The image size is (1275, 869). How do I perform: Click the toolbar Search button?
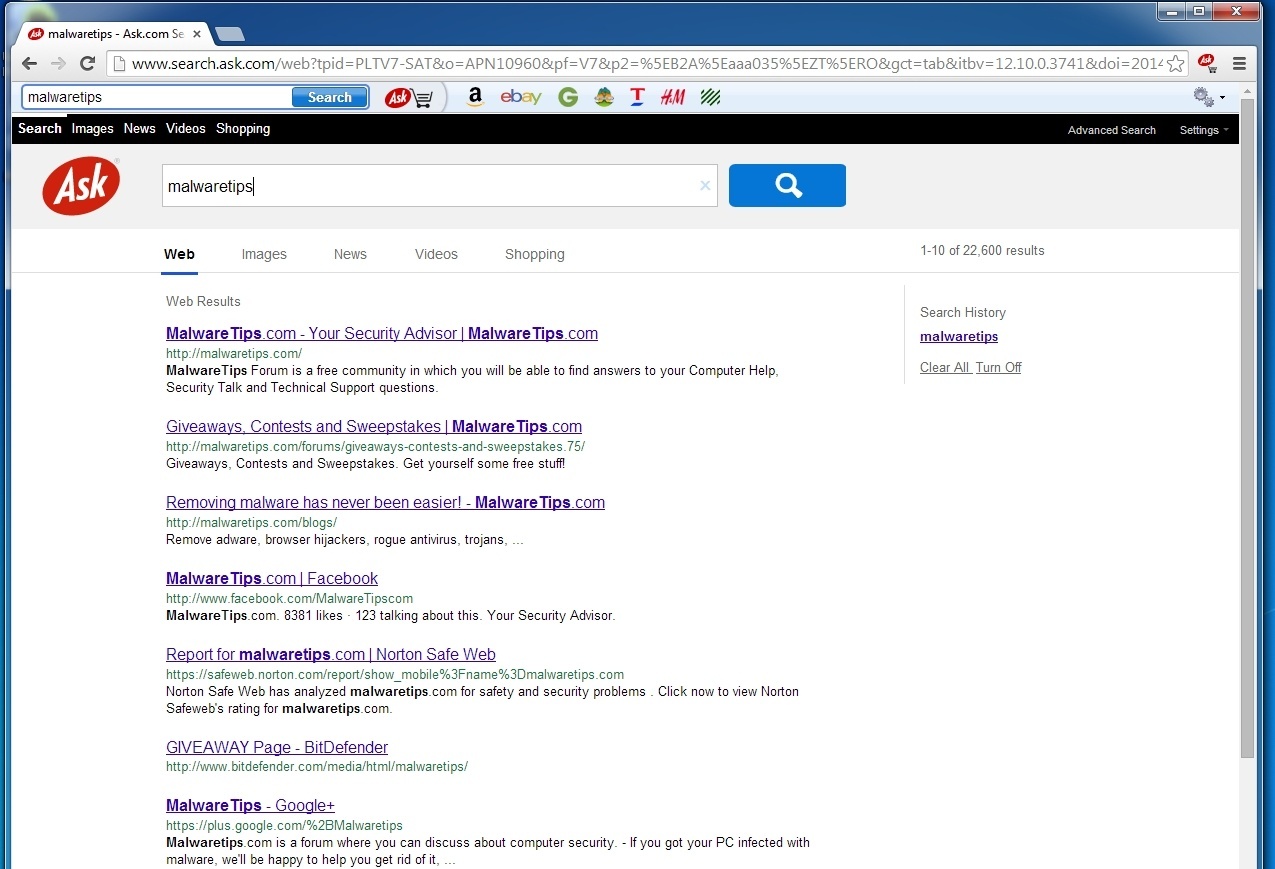point(330,97)
